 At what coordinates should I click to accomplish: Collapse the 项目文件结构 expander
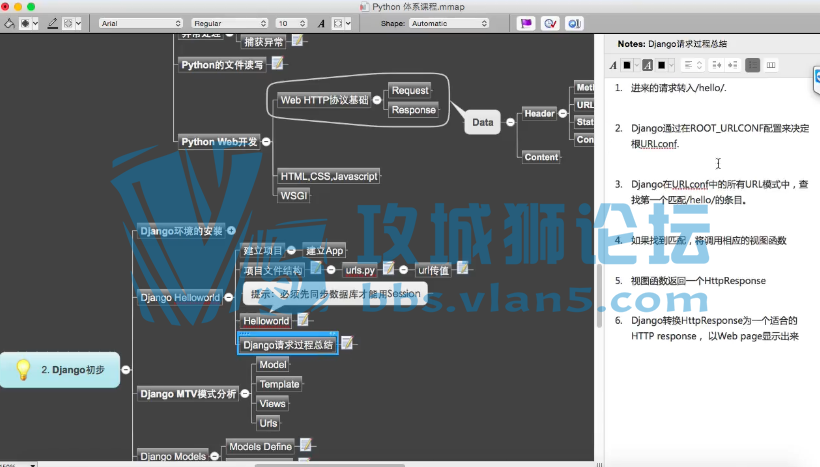tap(331, 270)
